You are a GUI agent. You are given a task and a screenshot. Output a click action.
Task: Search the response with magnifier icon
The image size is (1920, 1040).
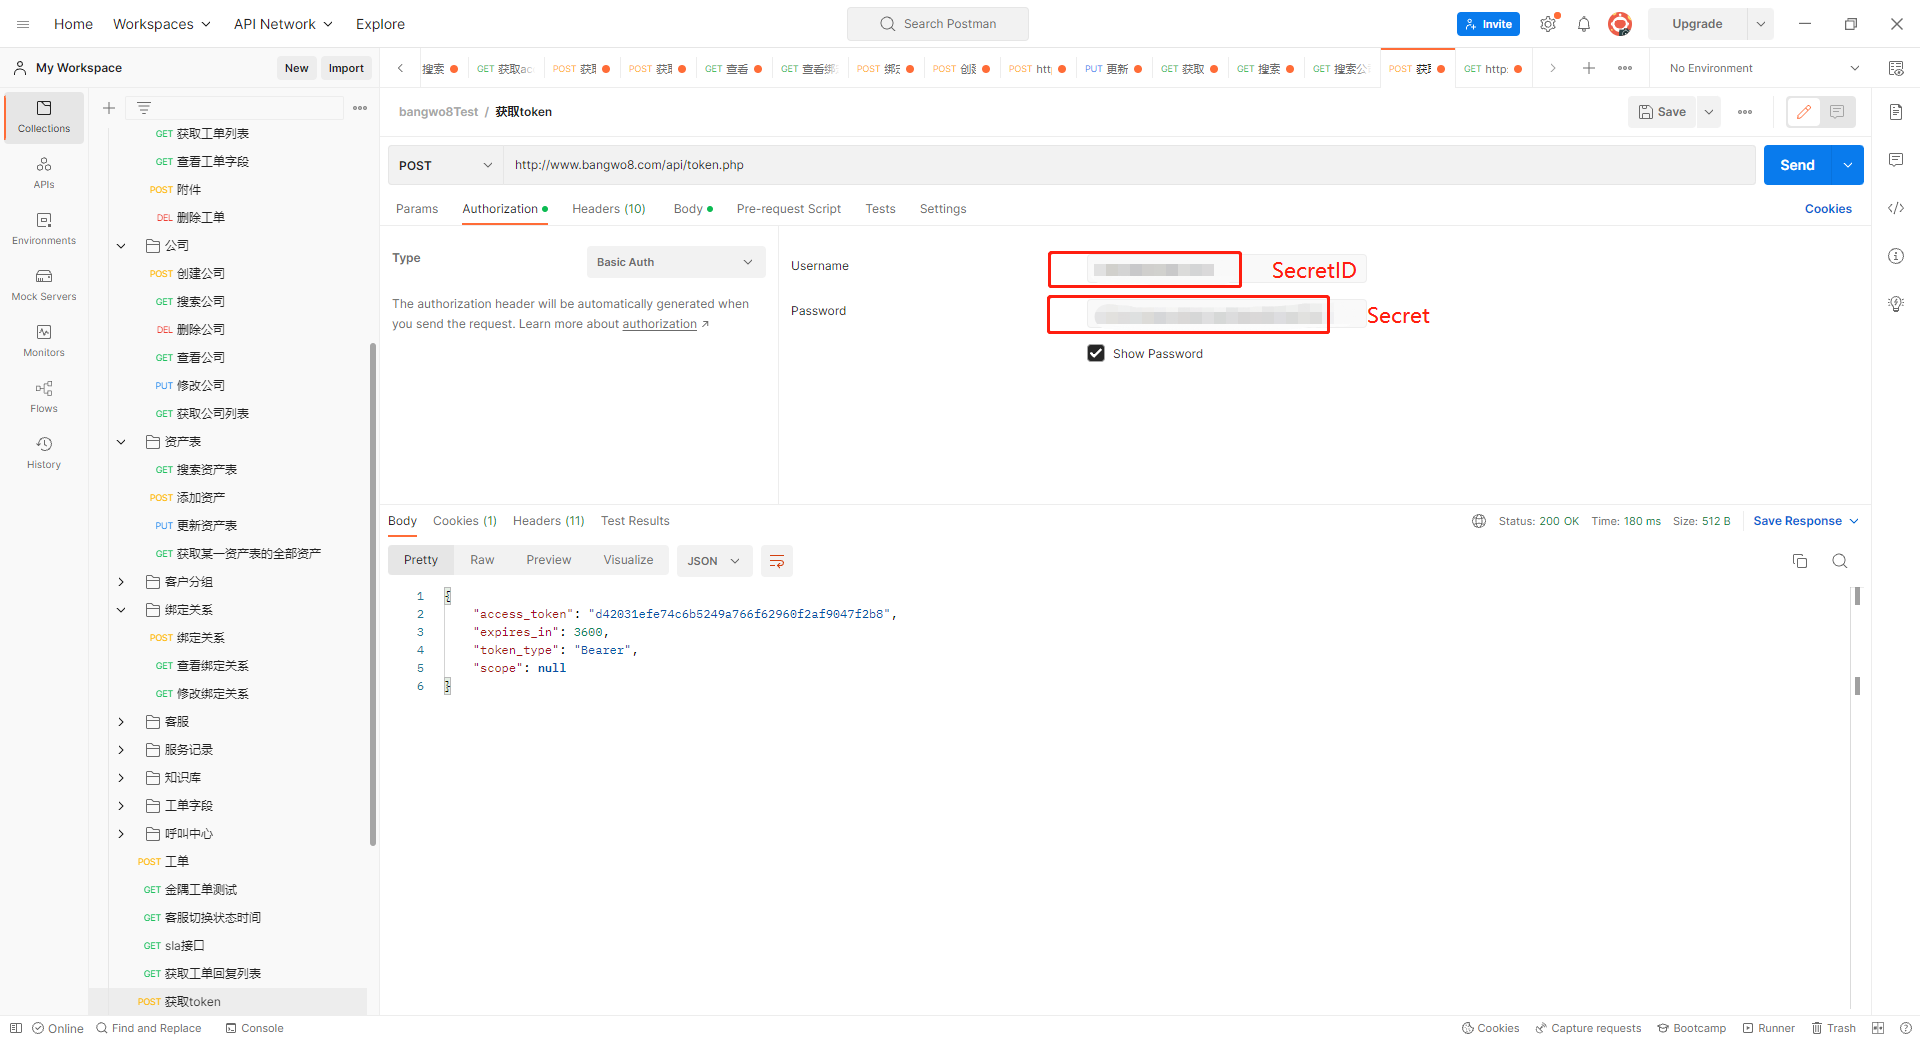1839,561
